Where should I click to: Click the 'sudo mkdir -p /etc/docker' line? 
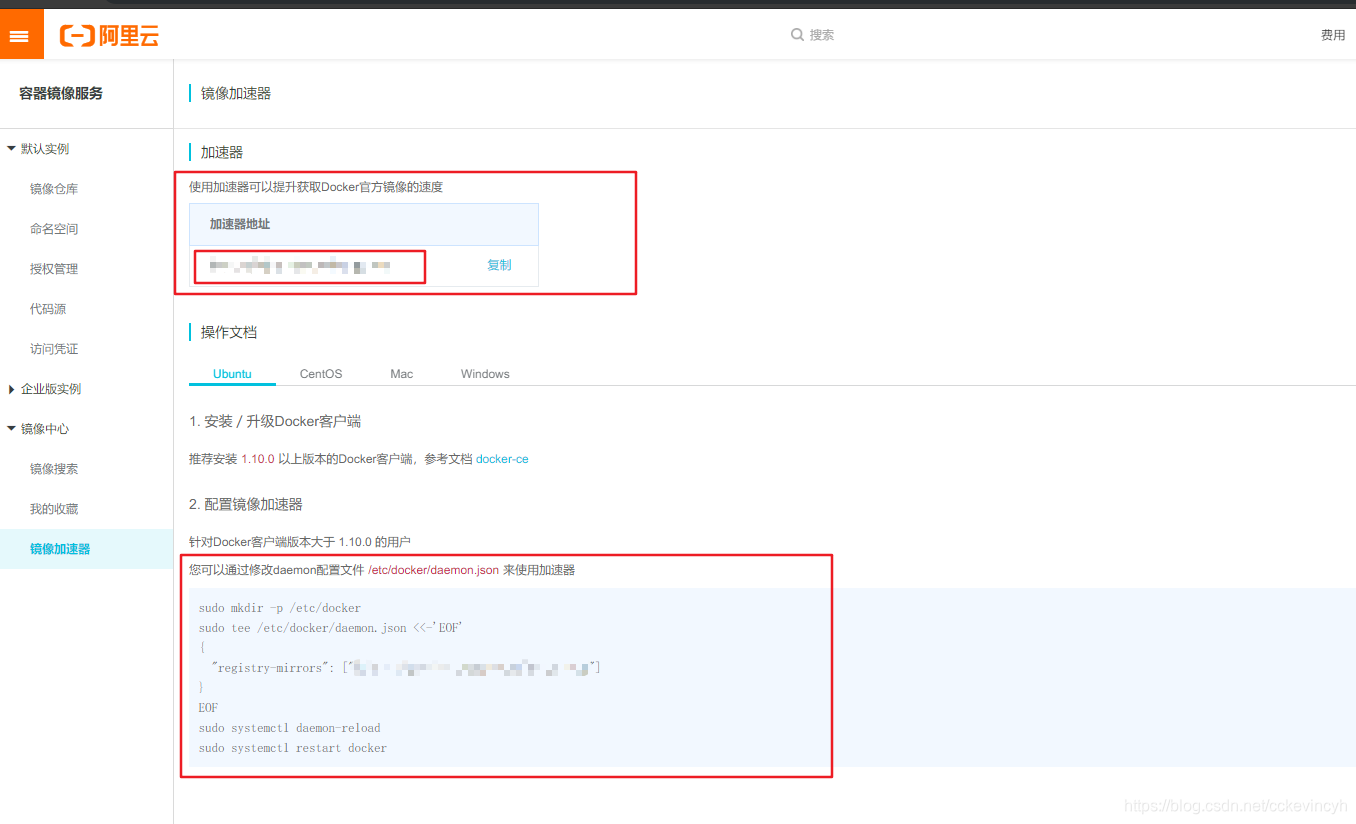tap(280, 608)
